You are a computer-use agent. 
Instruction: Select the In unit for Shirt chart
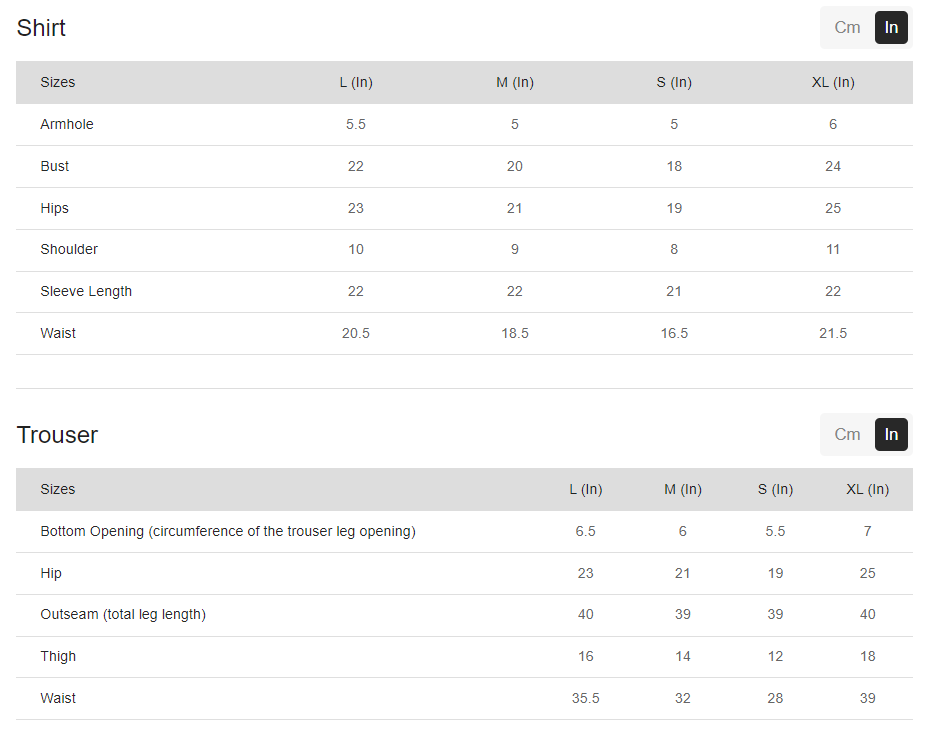click(x=891, y=28)
